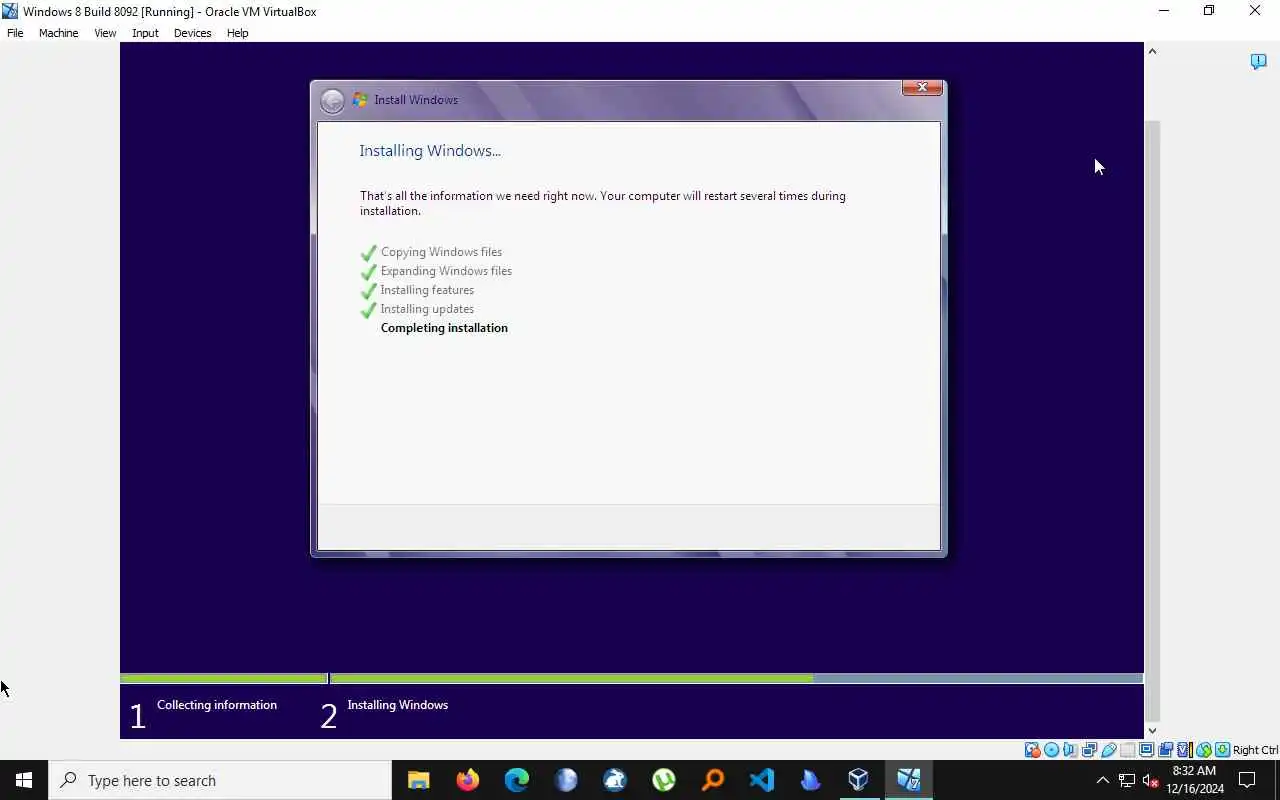The width and height of the screenshot is (1280, 800).
Task: Click the Right Ctrl host key label
Action: coord(1255,750)
